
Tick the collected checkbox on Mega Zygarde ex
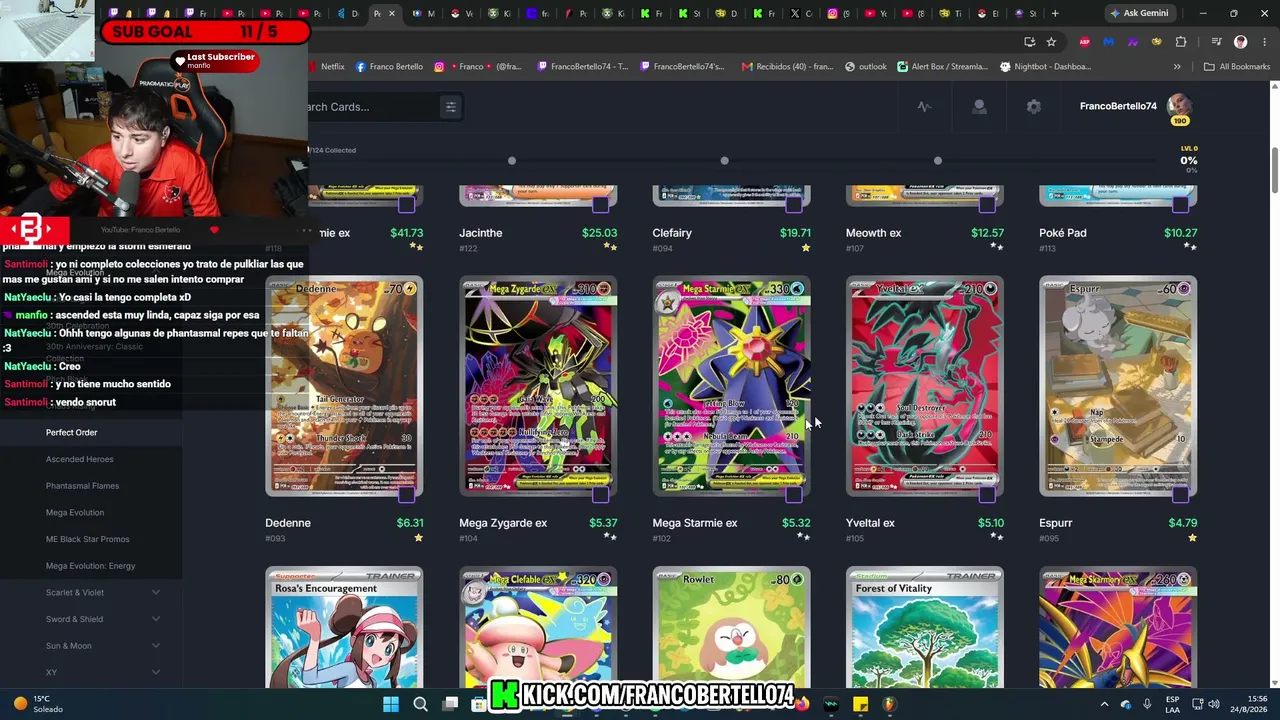600,494
